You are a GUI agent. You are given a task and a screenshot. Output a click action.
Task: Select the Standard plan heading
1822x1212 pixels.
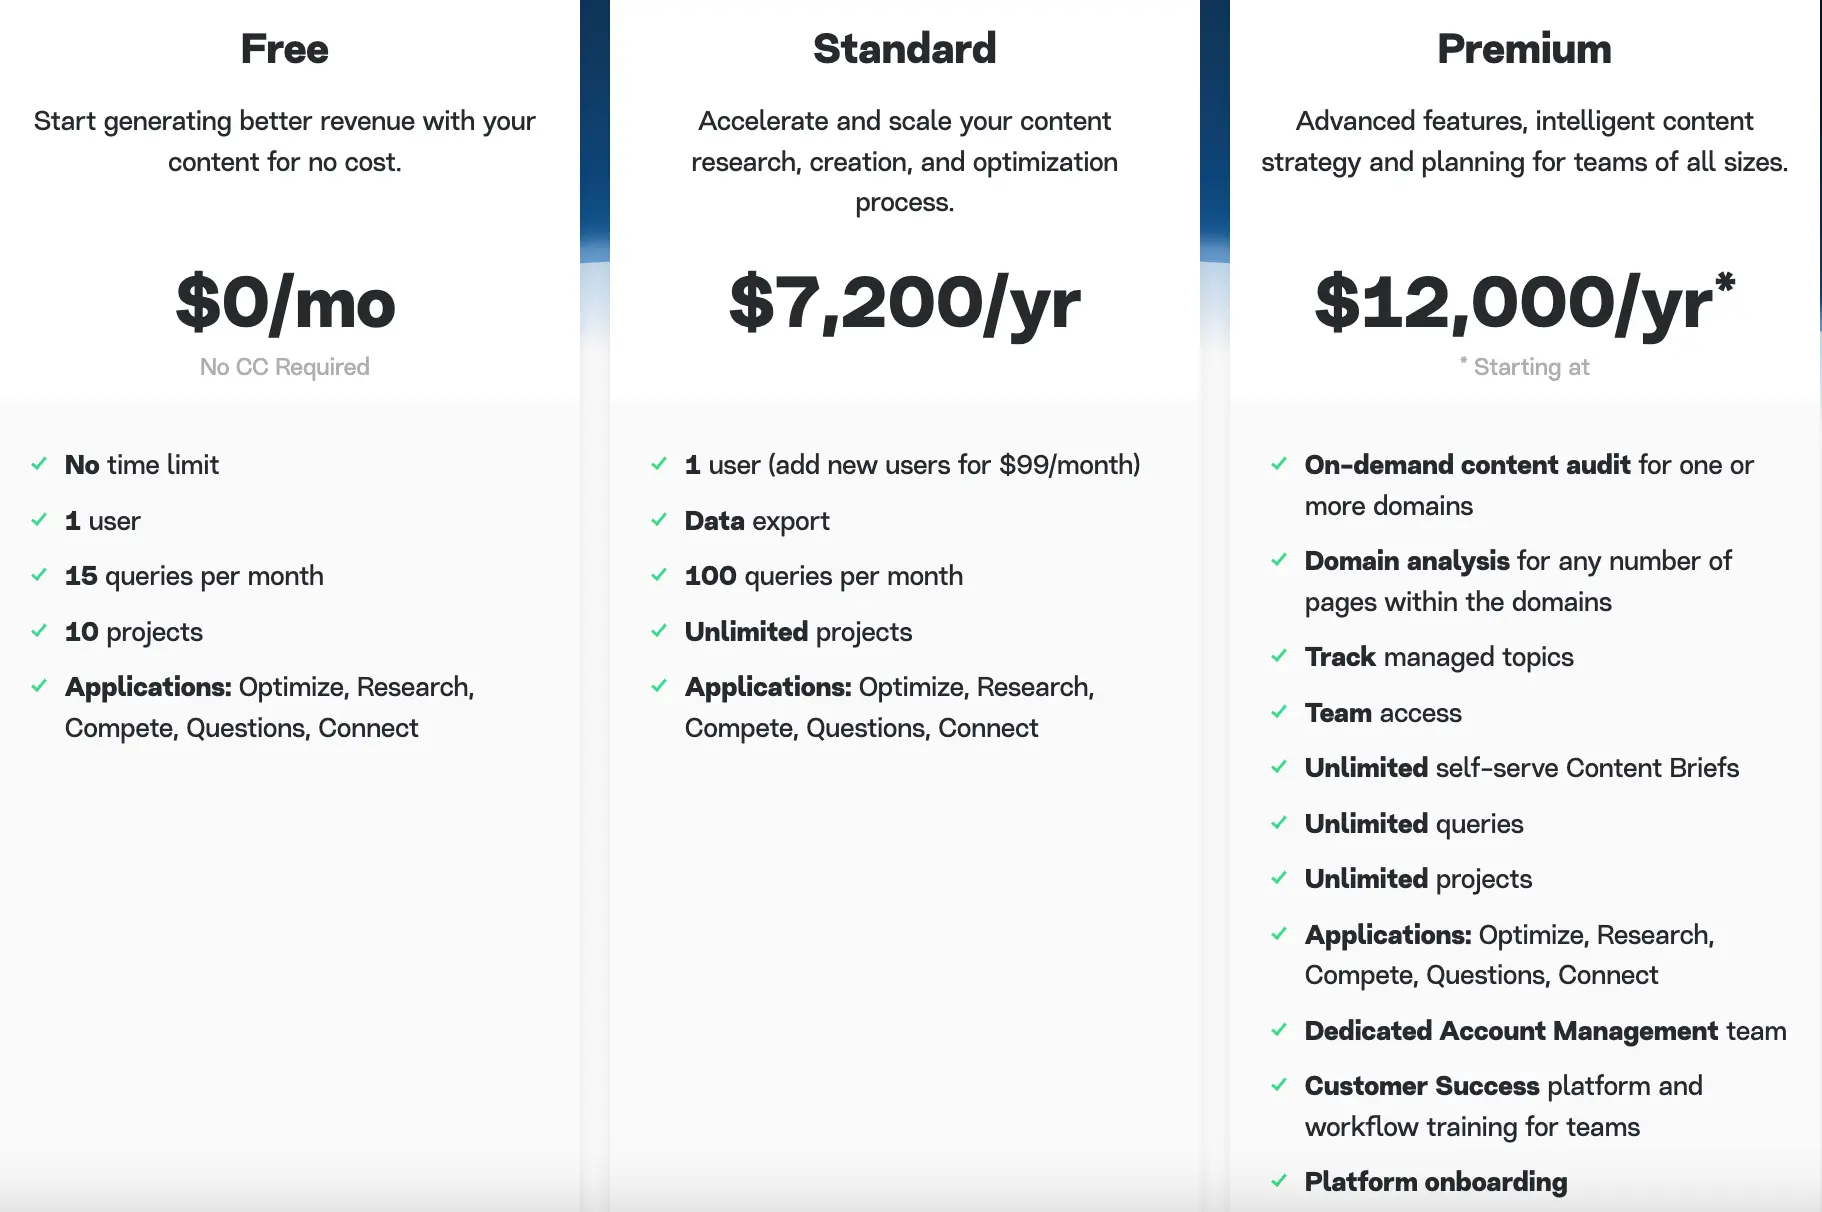pos(904,49)
